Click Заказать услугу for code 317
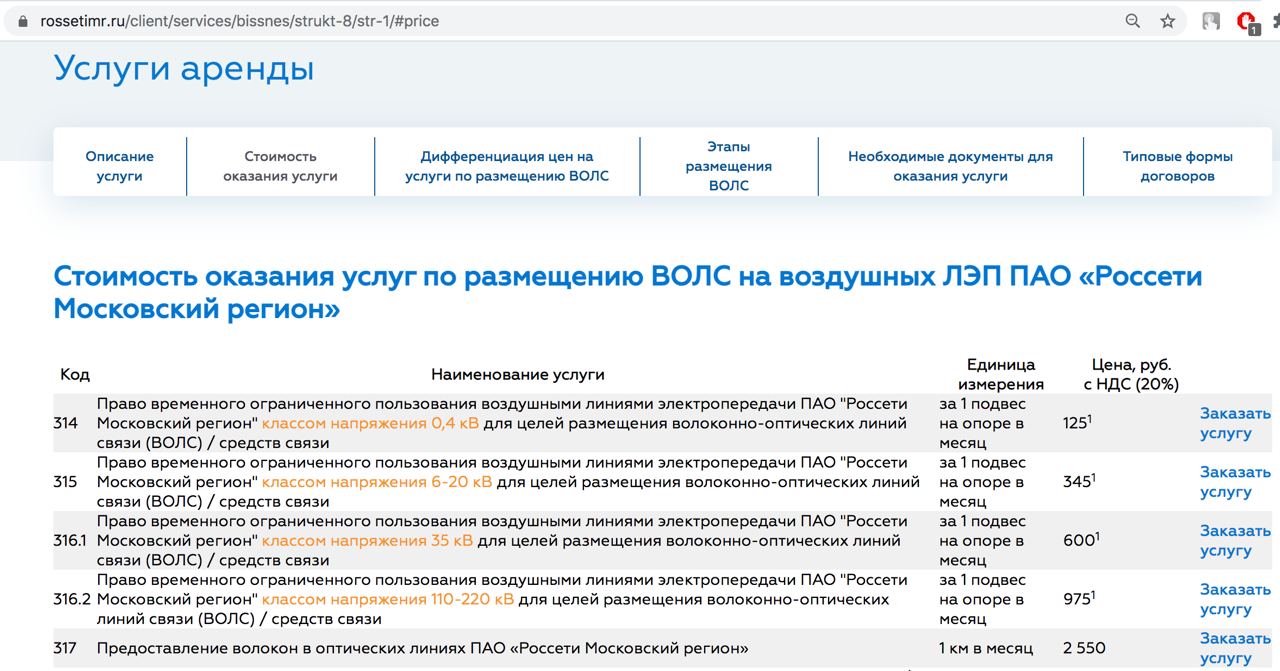This screenshot has width=1280, height=671. point(1235,648)
